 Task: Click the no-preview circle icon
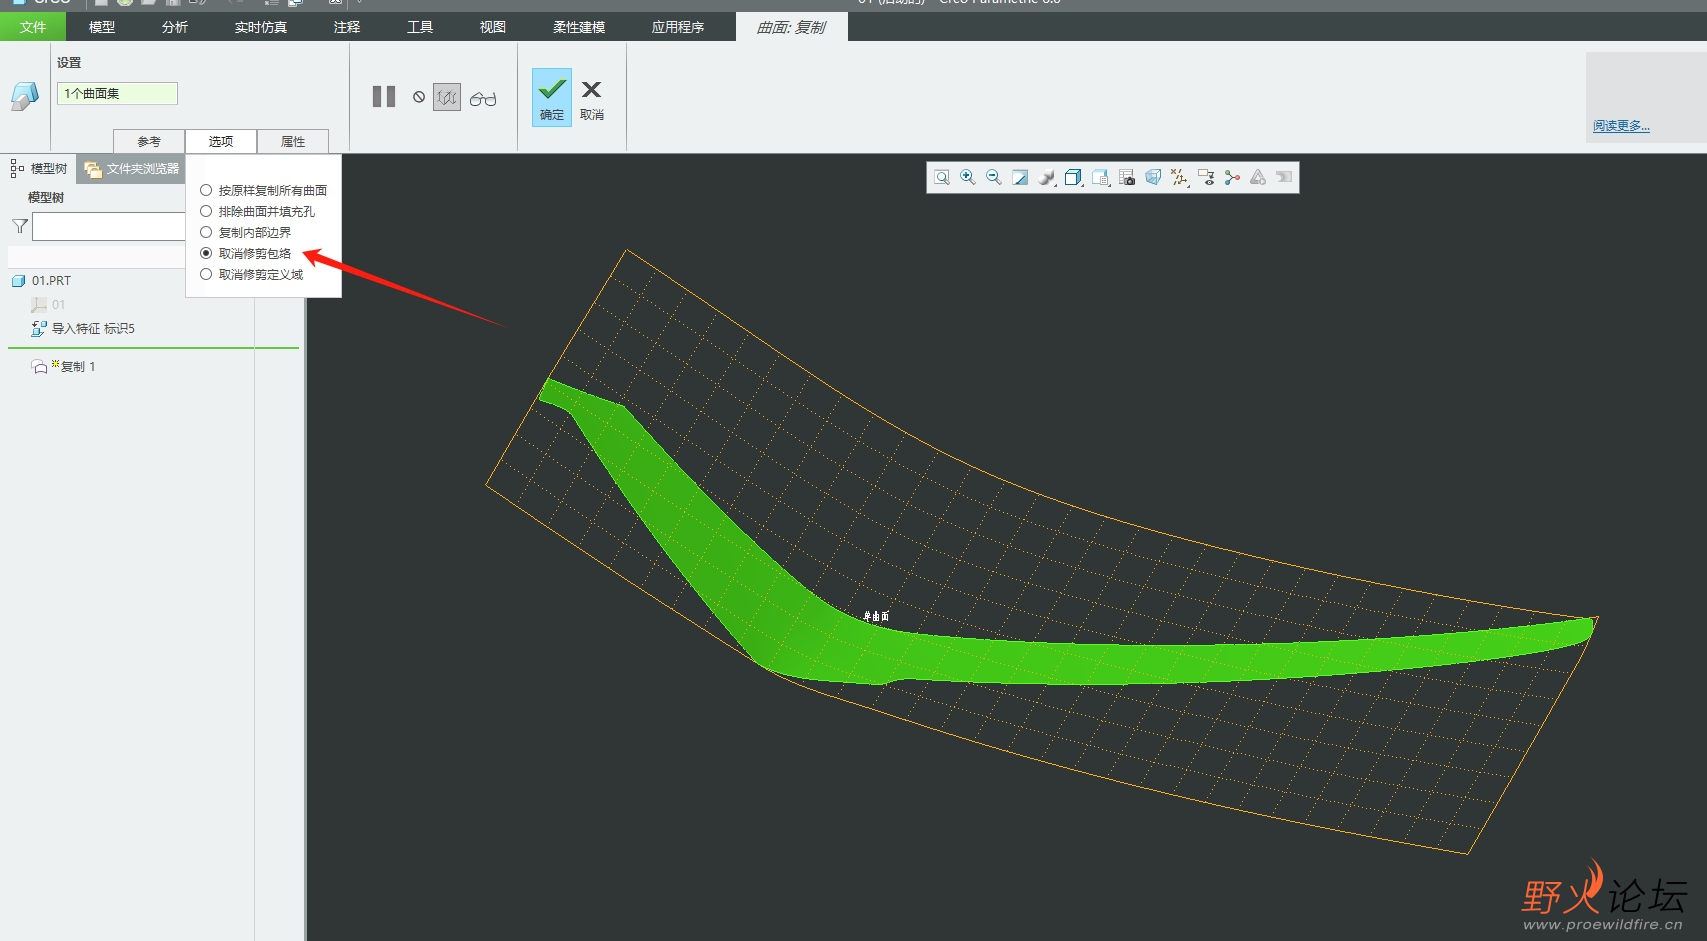pyautogui.click(x=419, y=97)
